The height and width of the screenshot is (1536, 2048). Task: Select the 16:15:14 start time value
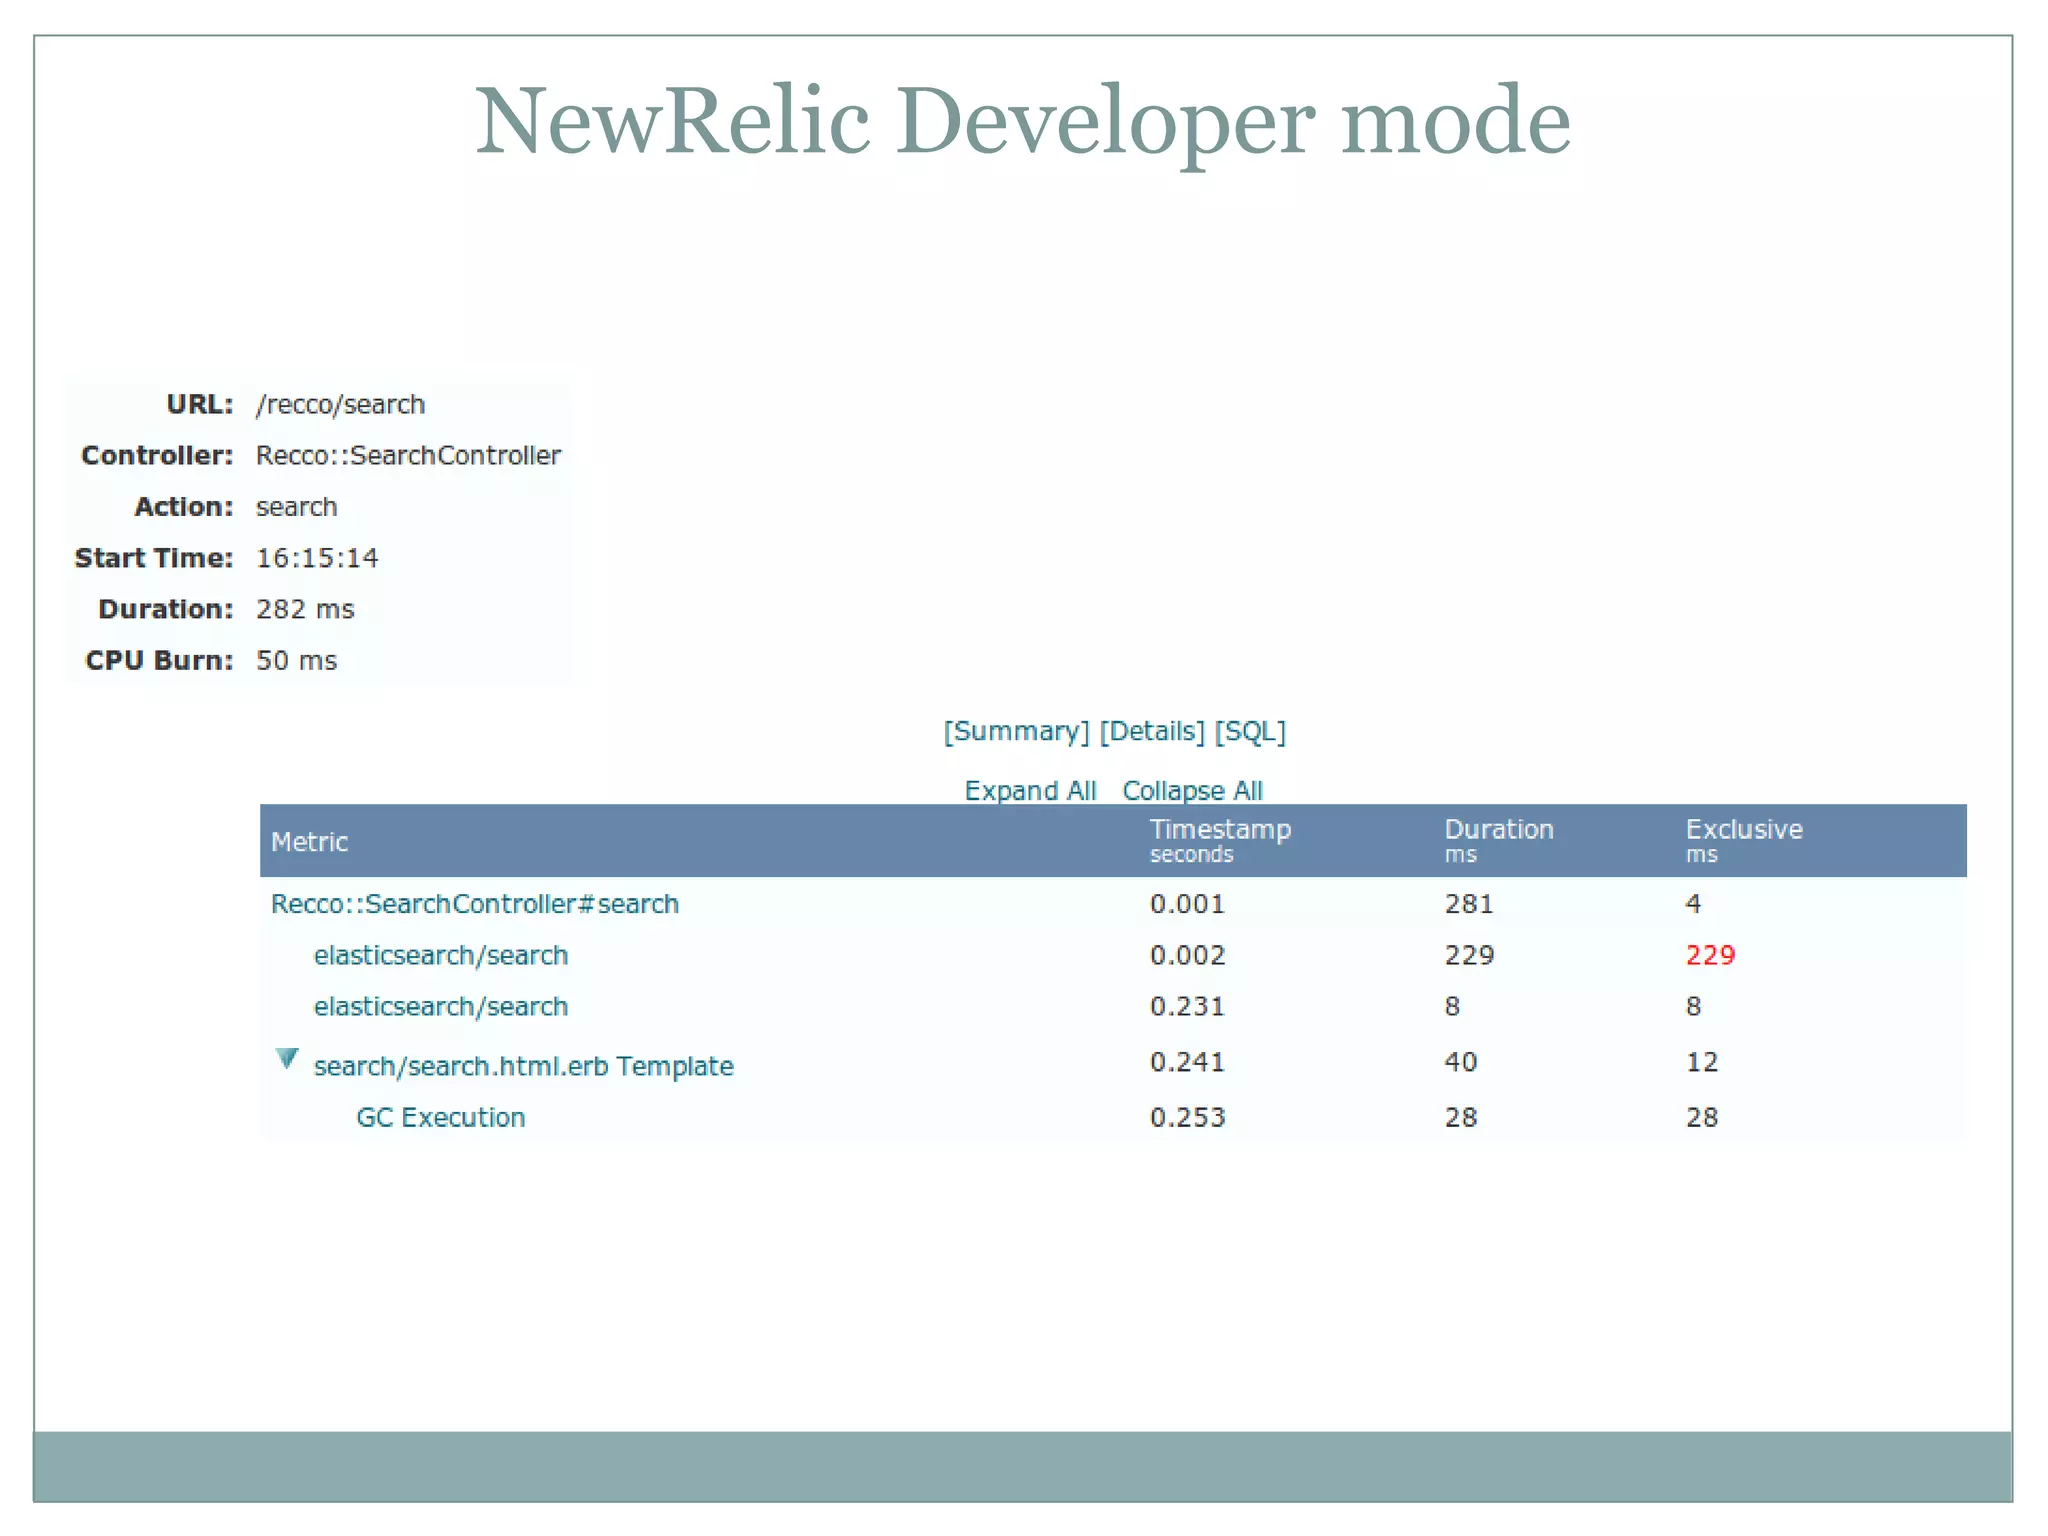tap(317, 558)
